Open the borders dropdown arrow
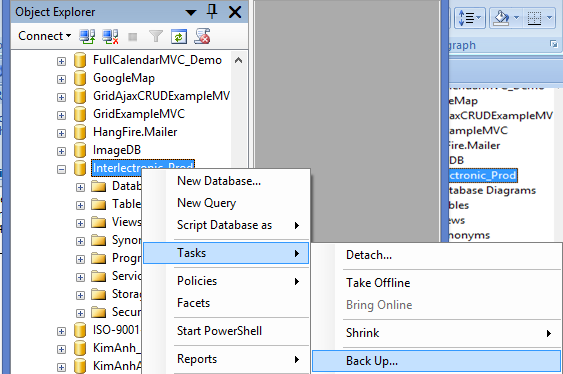 click(x=549, y=17)
